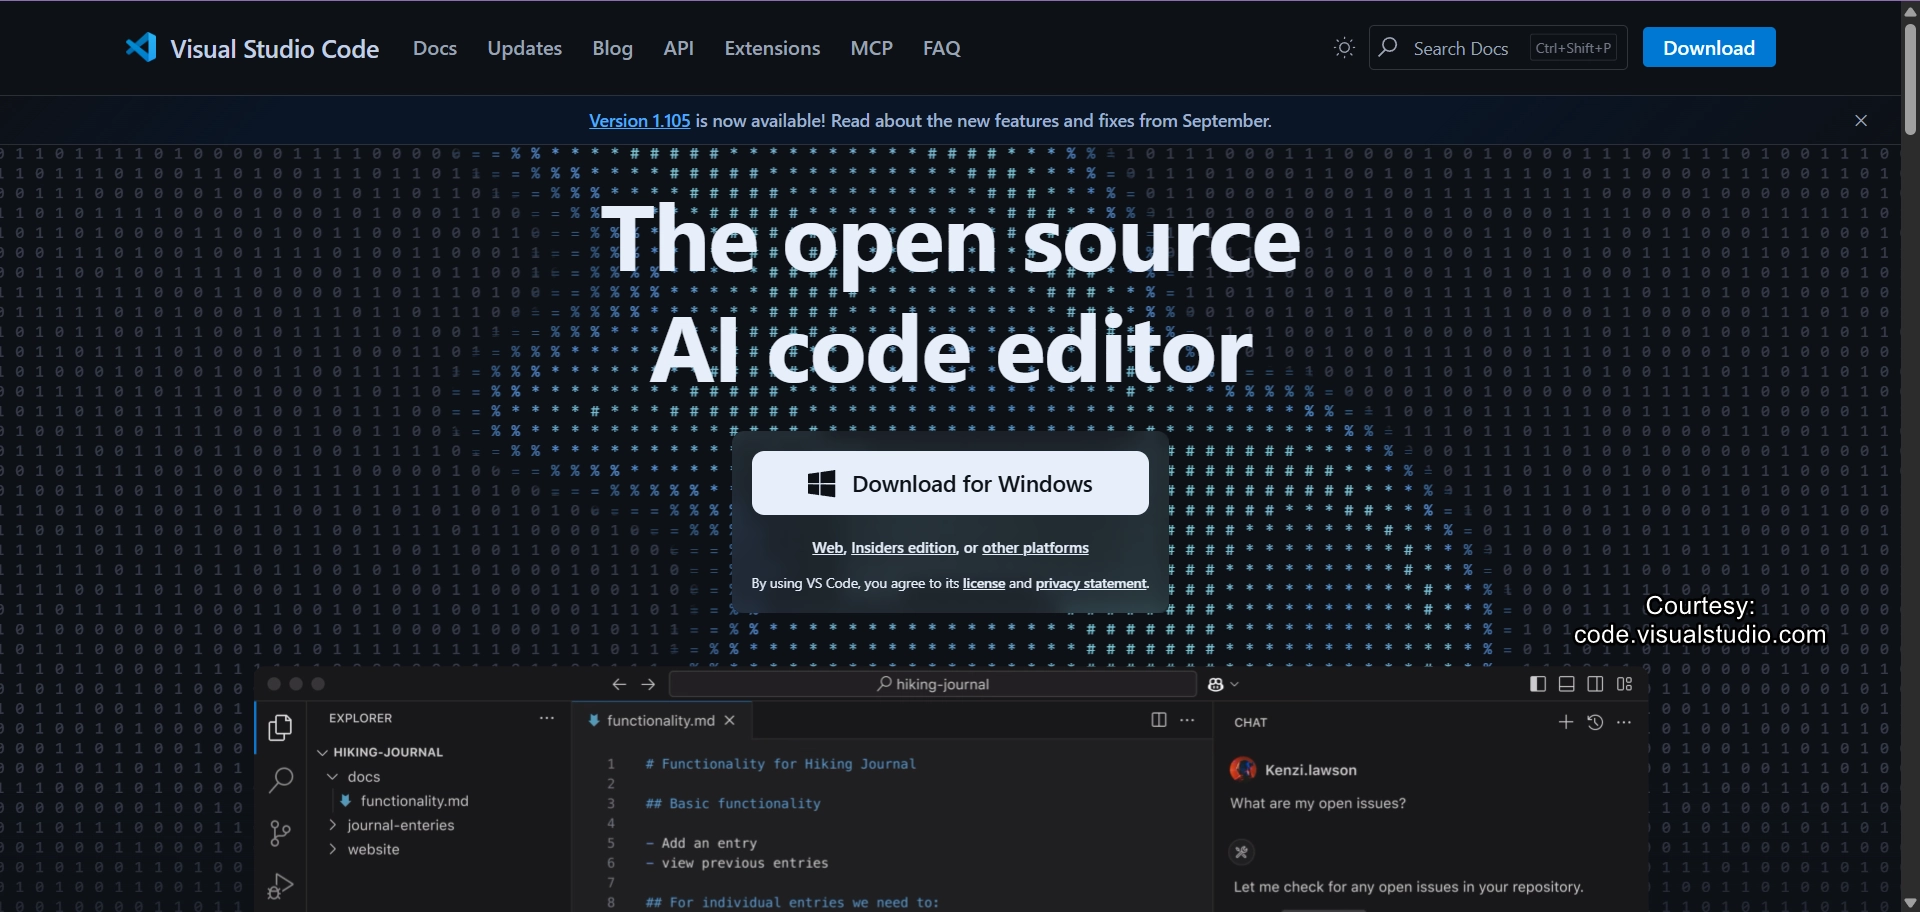Open the Extensions nav menu item

(x=772, y=48)
